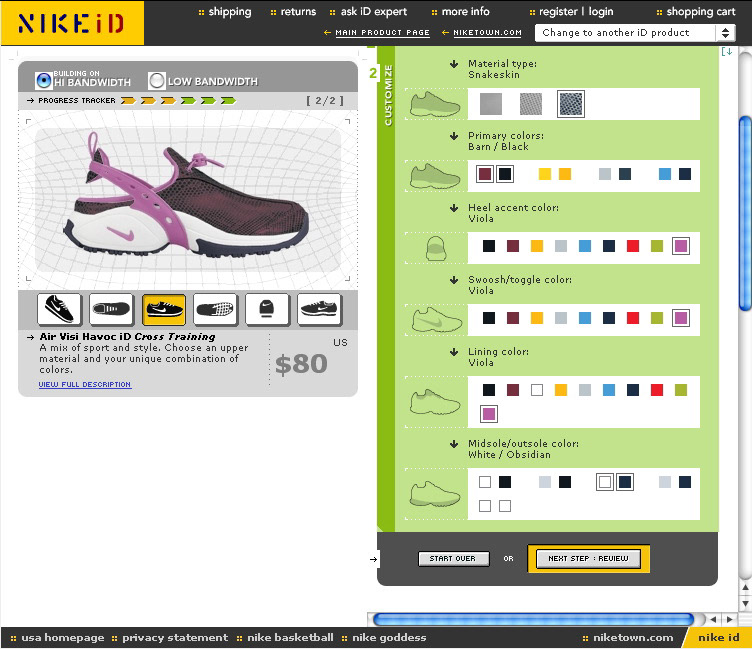The width and height of the screenshot is (752, 649).
Task: Pick white/black midsole color pair
Action: pyautogui.click(x=495, y=482)
